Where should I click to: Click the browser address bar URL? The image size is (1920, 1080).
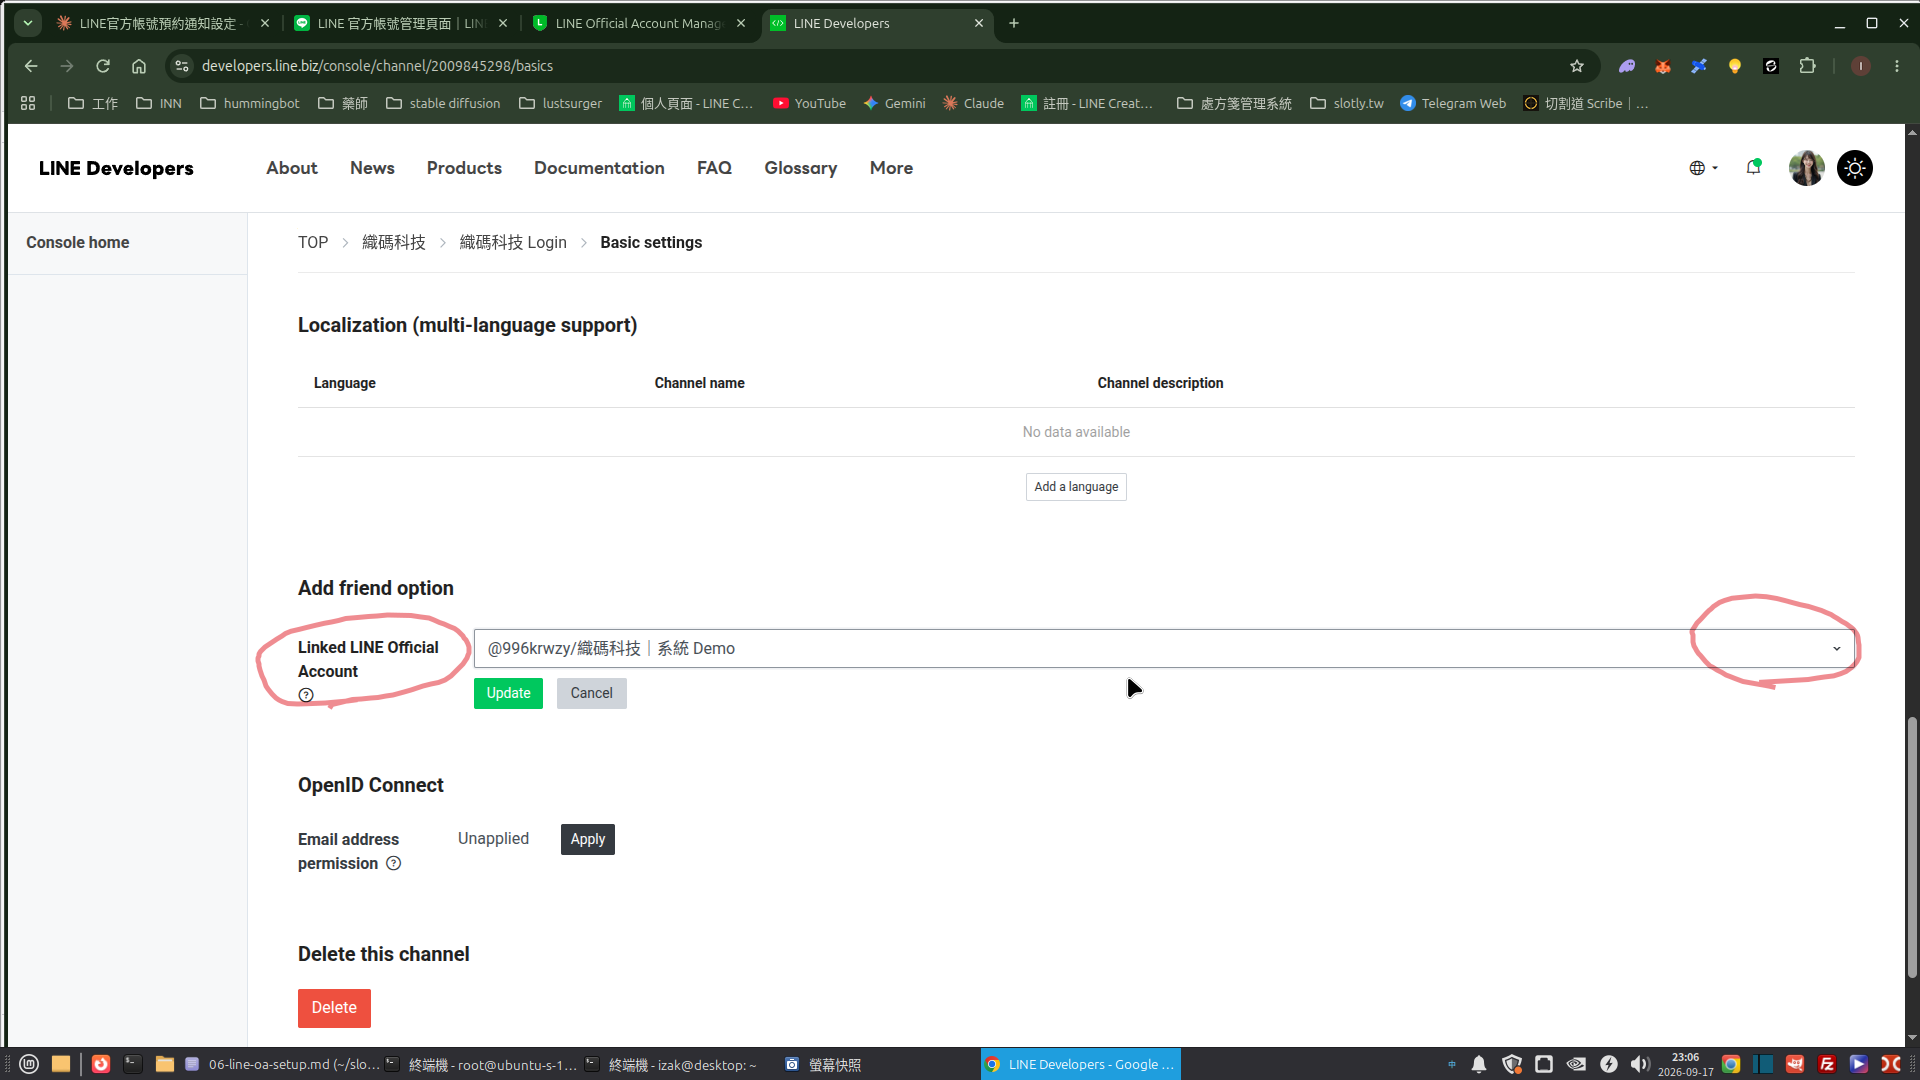pyautogui.click(x=377, y=66)
